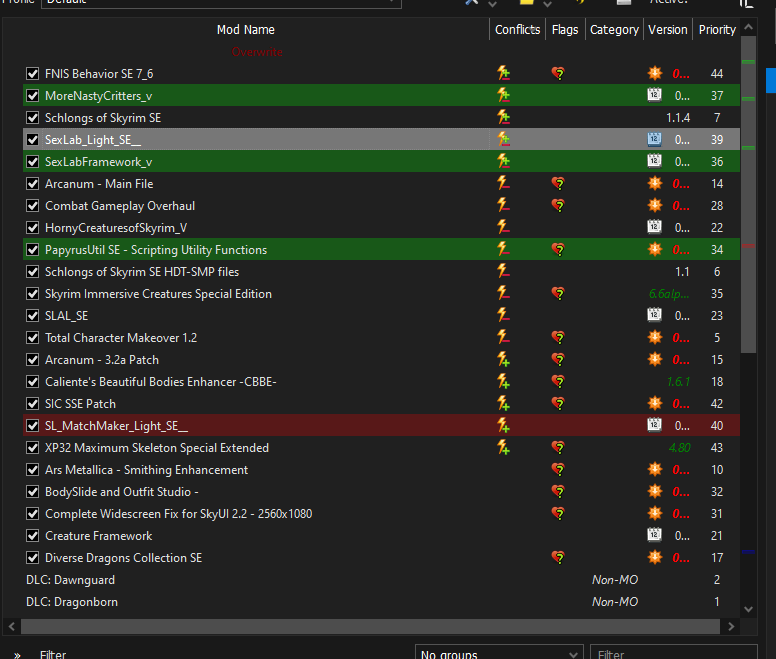Select the HornyCreaturesofSkyrim_V mod name
The image size is (776, 659).
116,228
